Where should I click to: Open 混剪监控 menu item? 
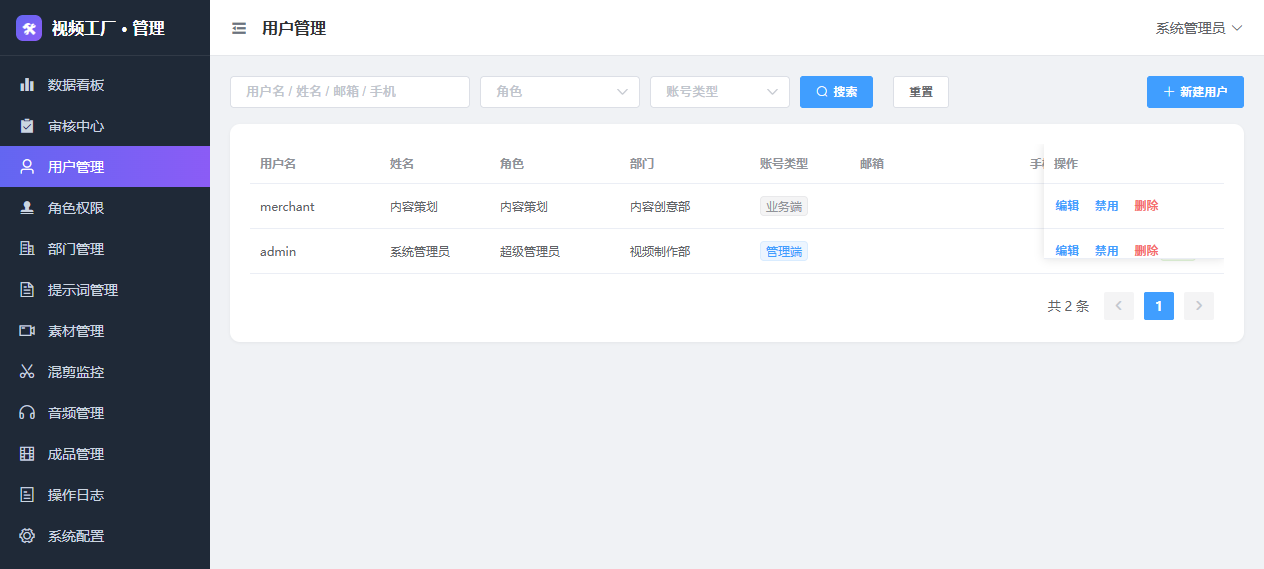105,372
